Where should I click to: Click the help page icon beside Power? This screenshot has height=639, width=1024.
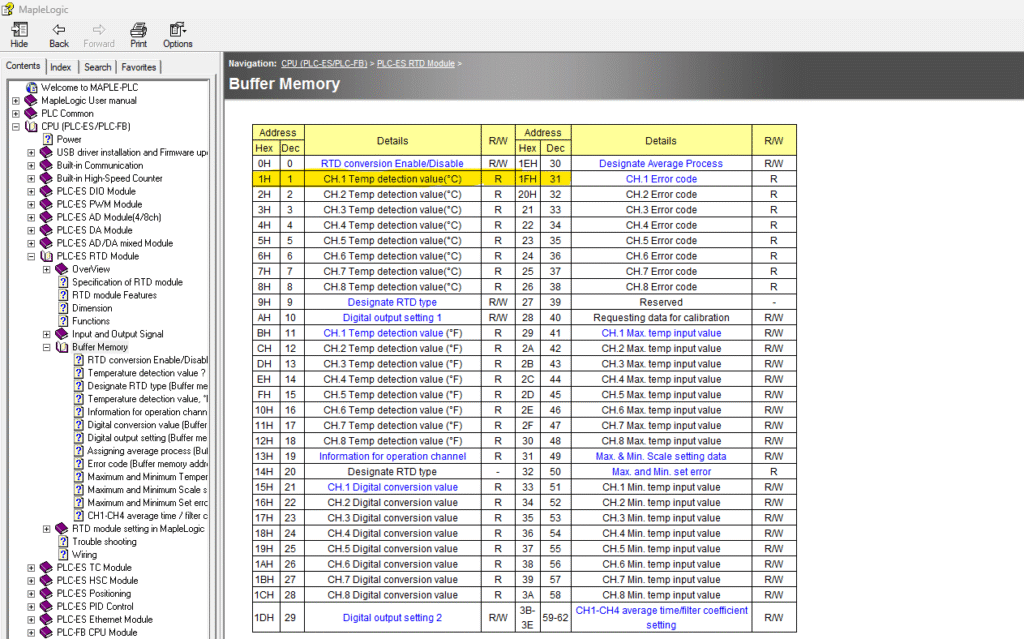[48, 139]
